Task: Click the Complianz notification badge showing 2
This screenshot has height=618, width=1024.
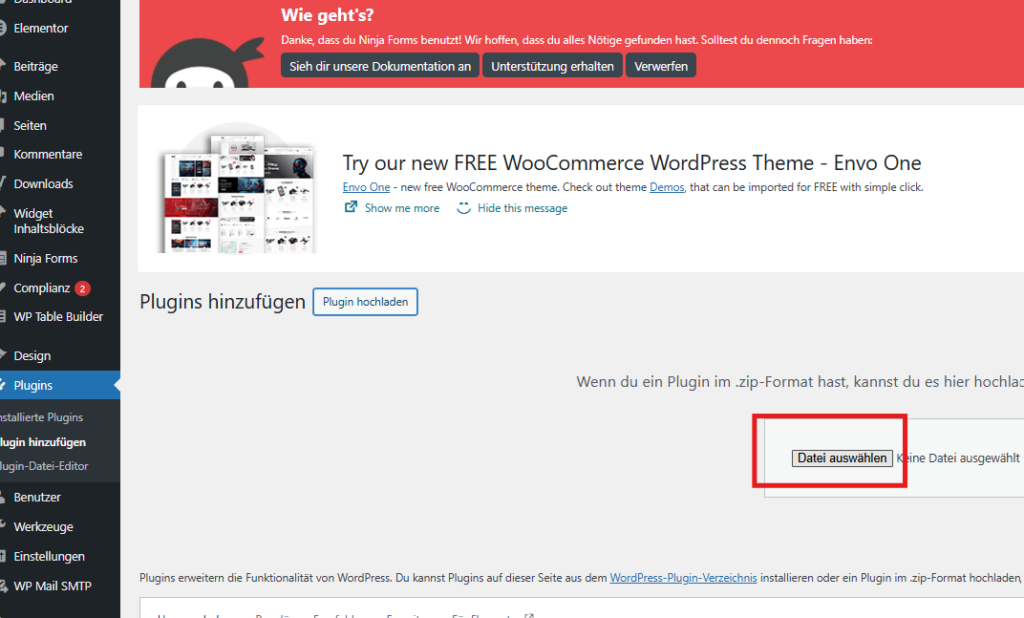Action: [82, 288]
